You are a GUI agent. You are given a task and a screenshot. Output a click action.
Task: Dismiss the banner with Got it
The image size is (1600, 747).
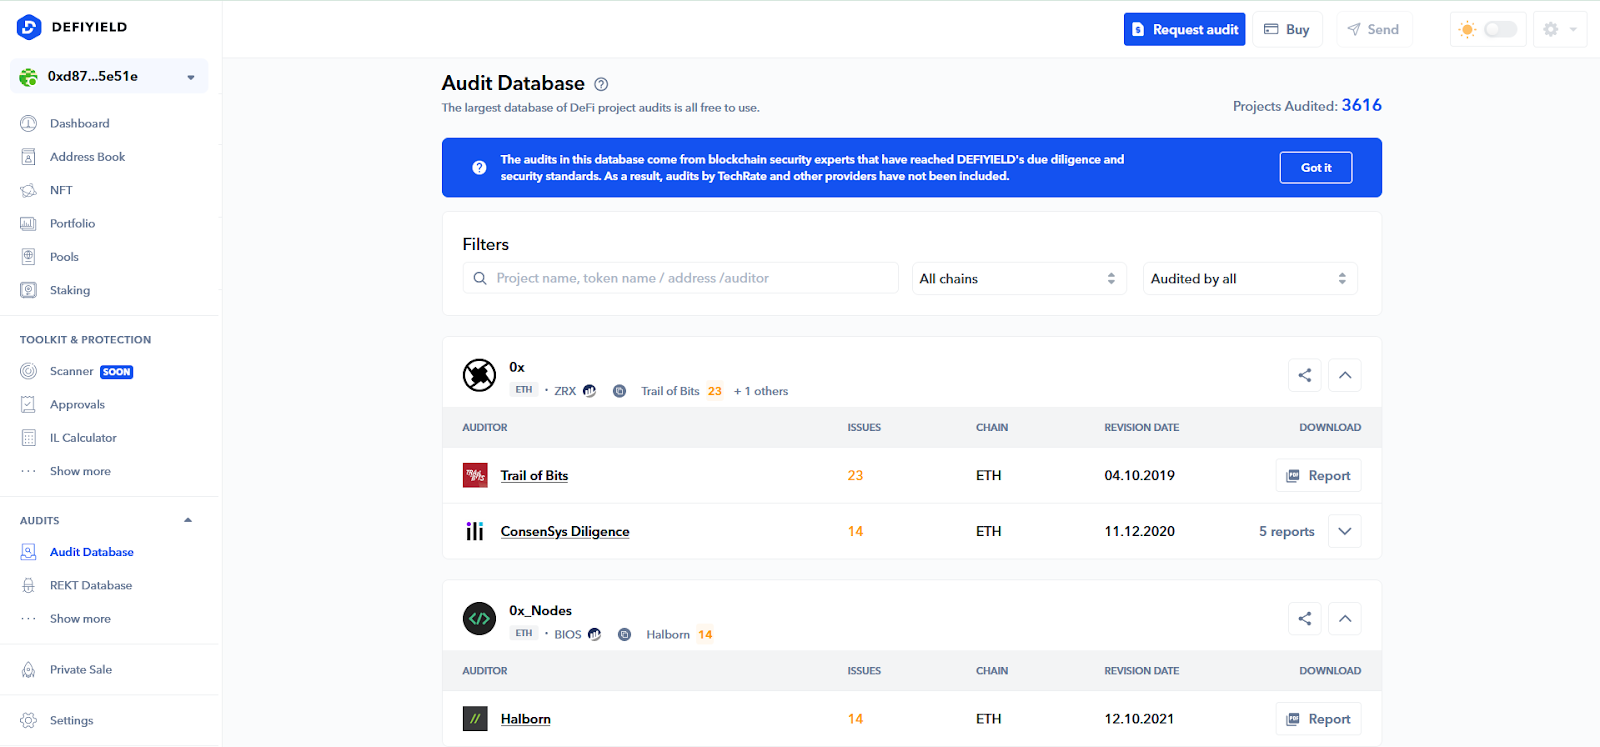pos(1315,168)
